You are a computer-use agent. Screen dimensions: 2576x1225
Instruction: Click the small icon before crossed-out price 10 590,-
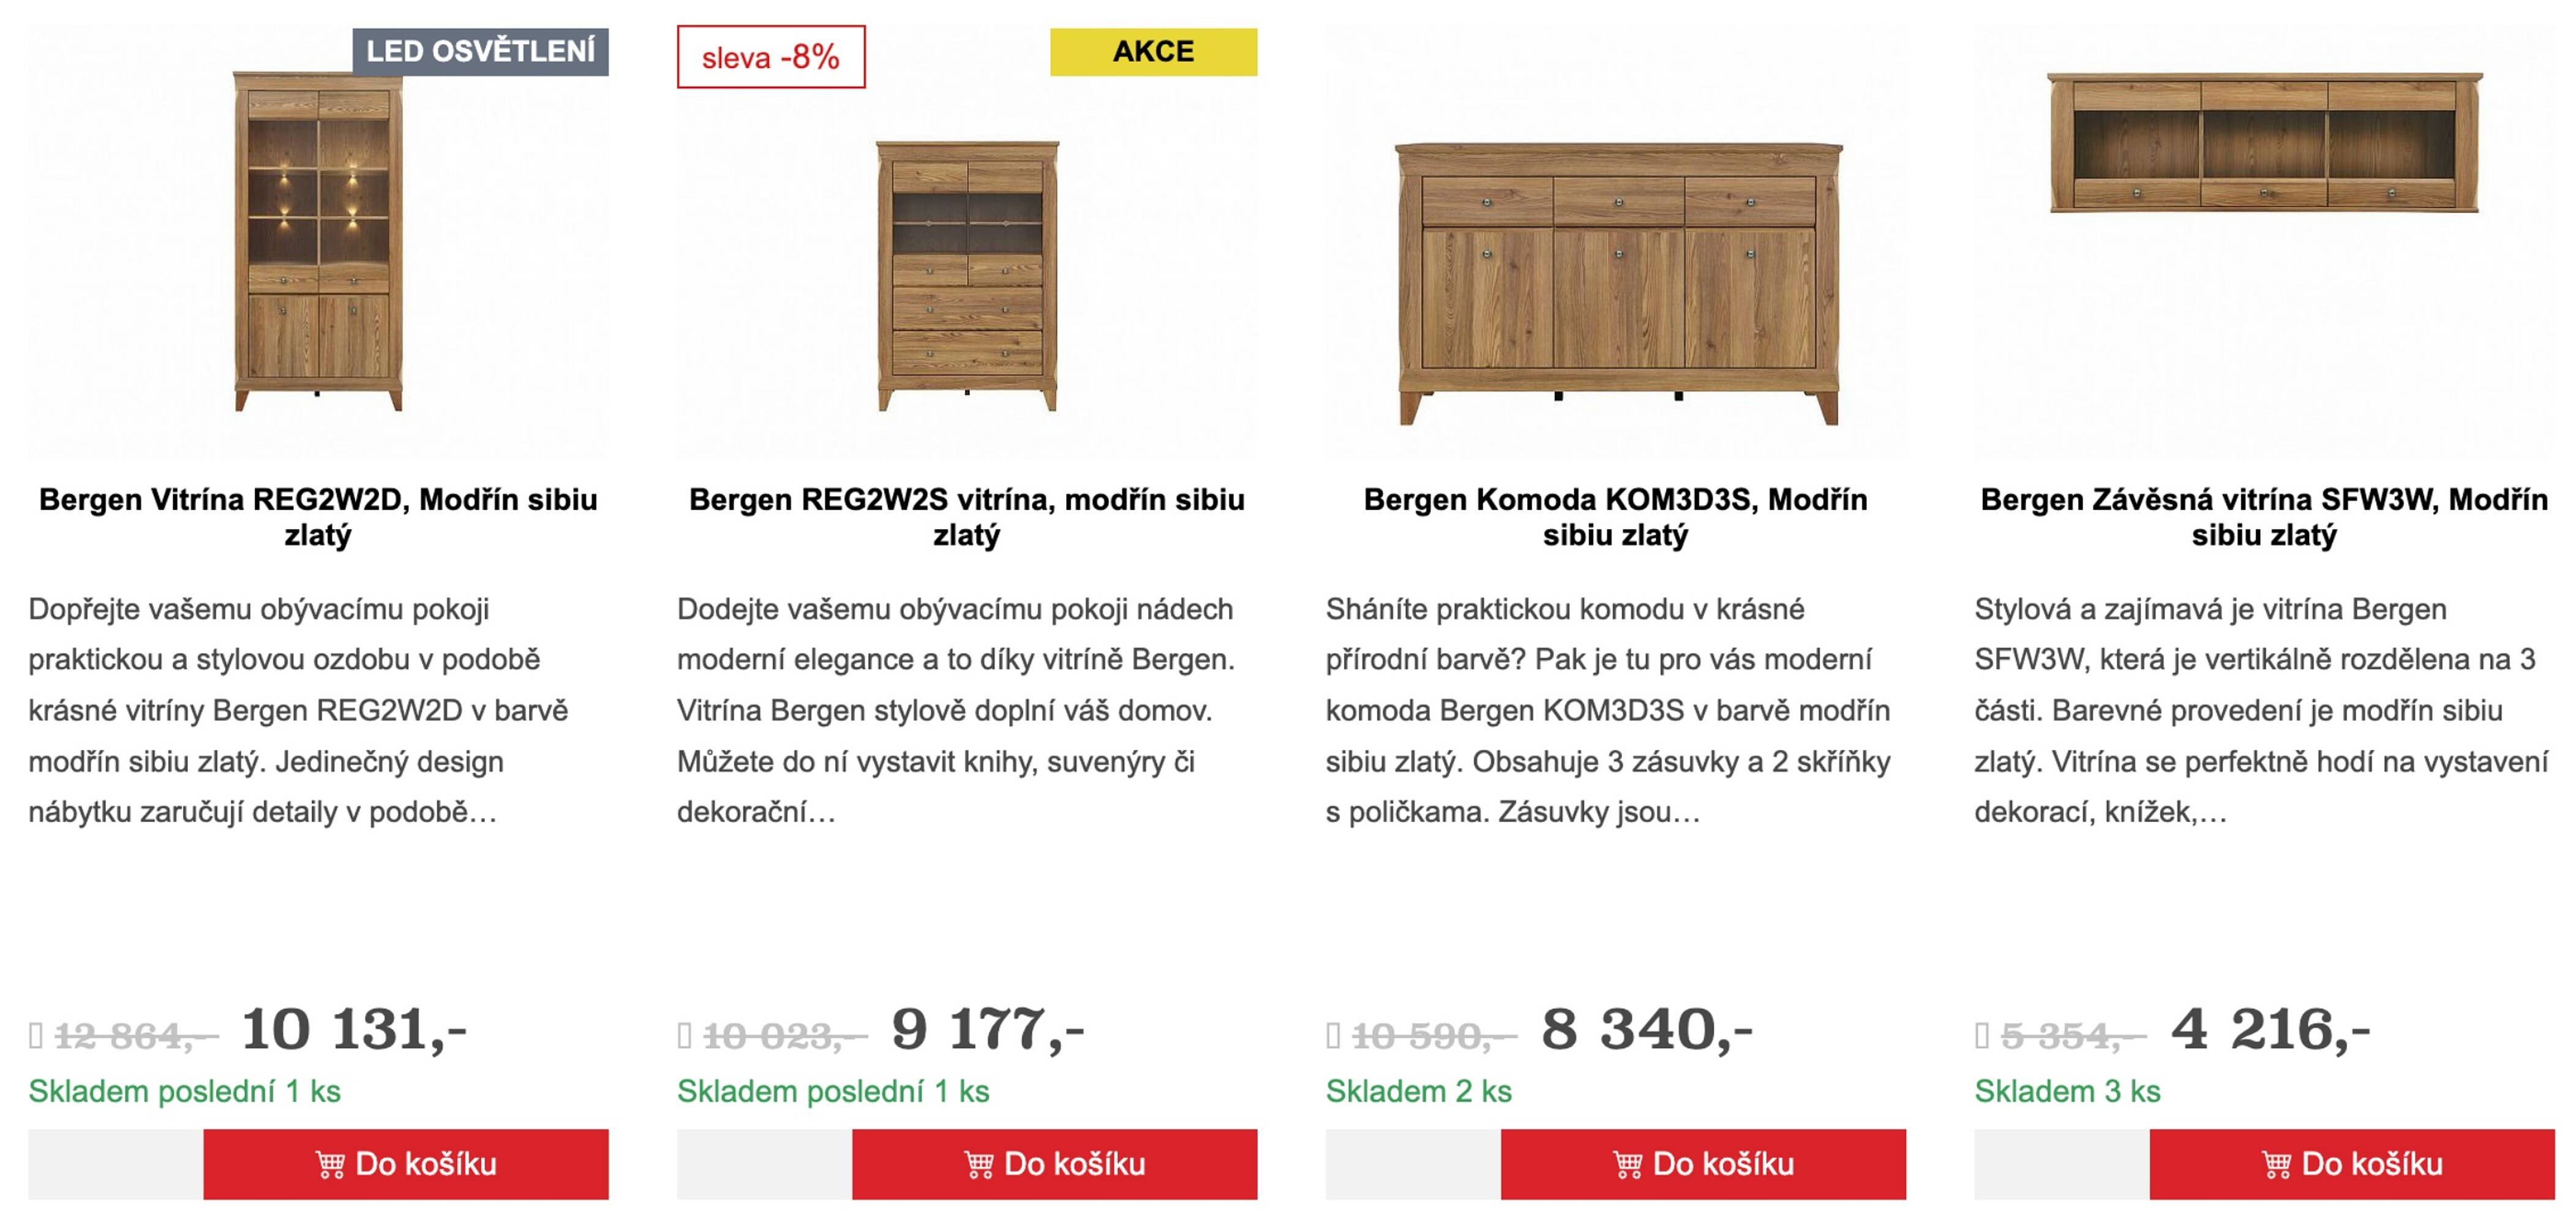[1333, 1036]
